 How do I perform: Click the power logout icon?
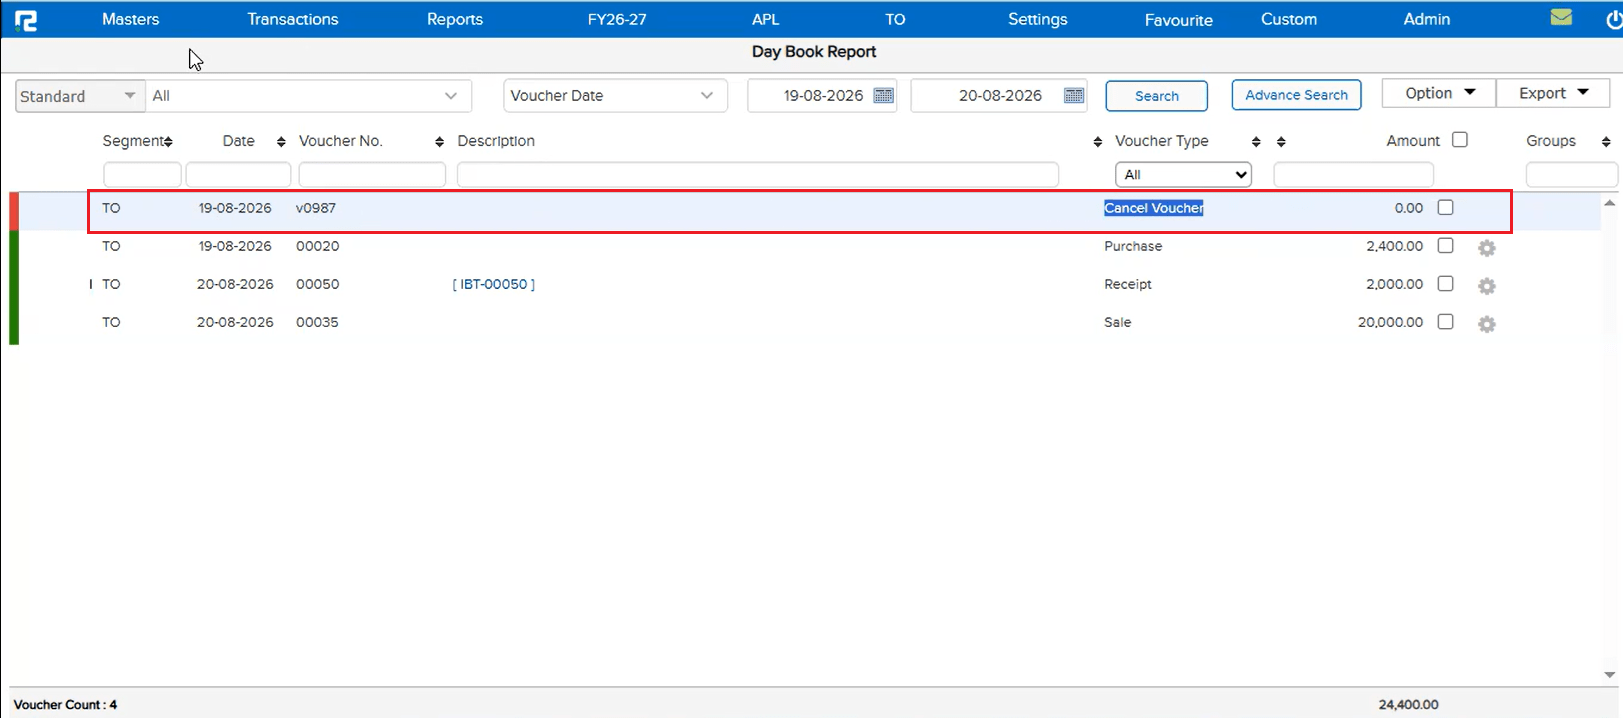coord(1614,20)
